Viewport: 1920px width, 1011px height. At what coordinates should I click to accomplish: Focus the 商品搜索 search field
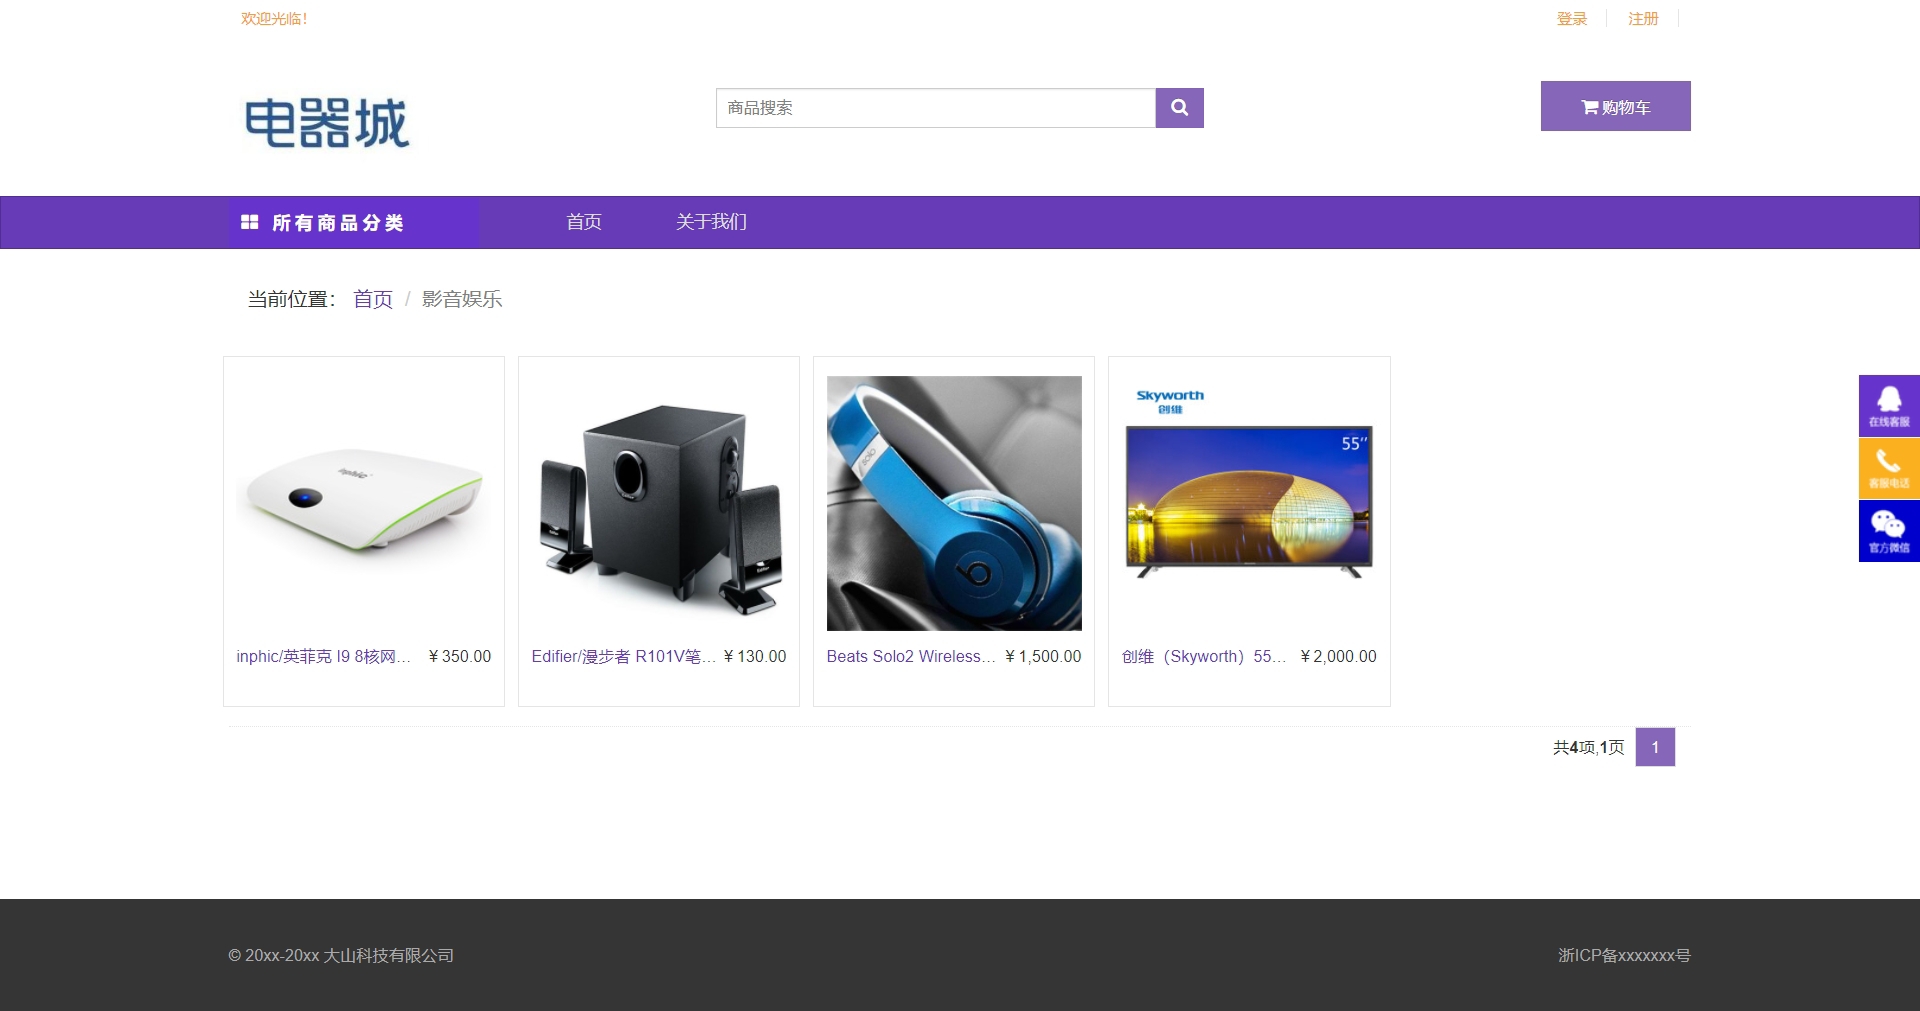pyautogui.click(x=936, y=108)
